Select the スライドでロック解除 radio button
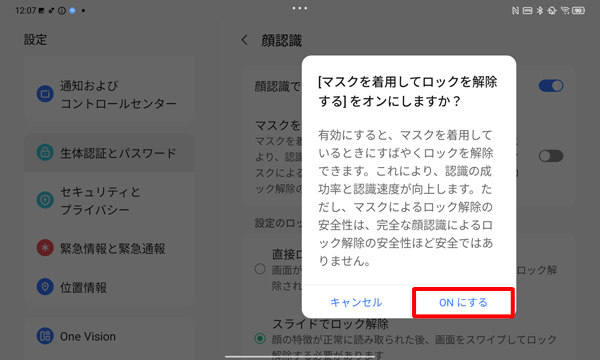Viewport: 600px width, 360px height. [260, 338]
